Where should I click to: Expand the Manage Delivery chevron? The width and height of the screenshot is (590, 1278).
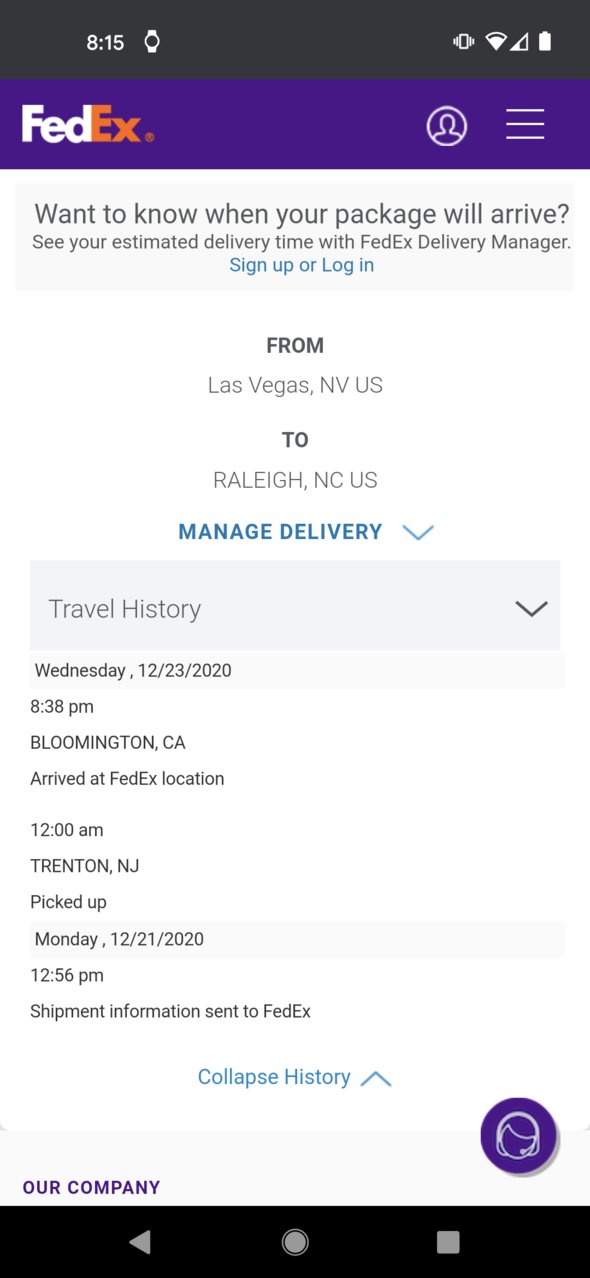click(x=418, y=533)
